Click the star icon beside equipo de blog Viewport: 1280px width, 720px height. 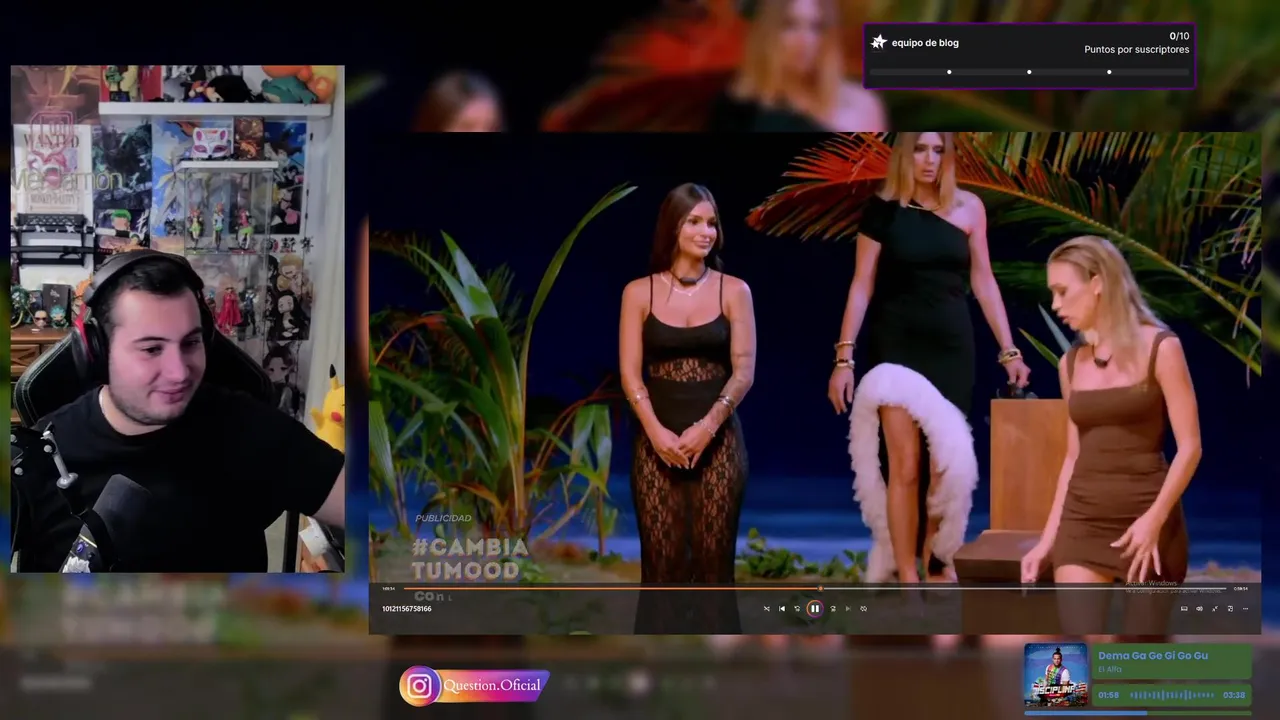coord(878,43)
